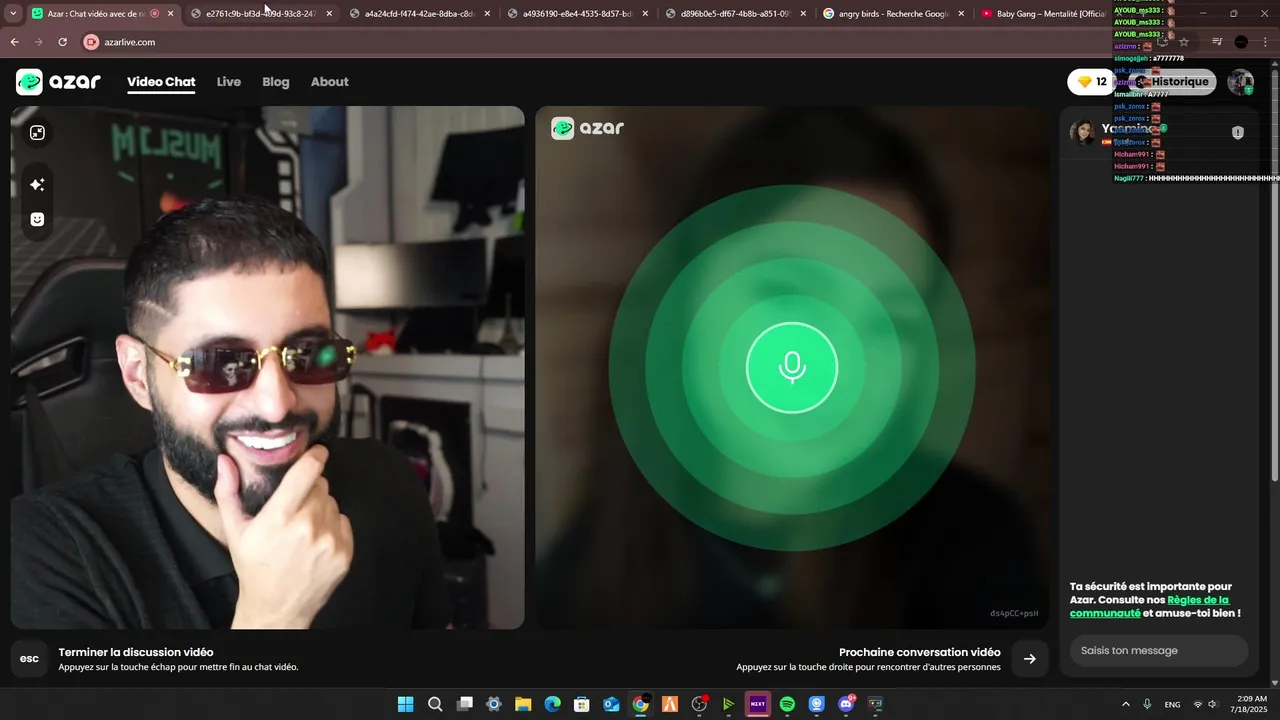
Task: Click the next conversation arrow button
Action: coord(1030,659)
